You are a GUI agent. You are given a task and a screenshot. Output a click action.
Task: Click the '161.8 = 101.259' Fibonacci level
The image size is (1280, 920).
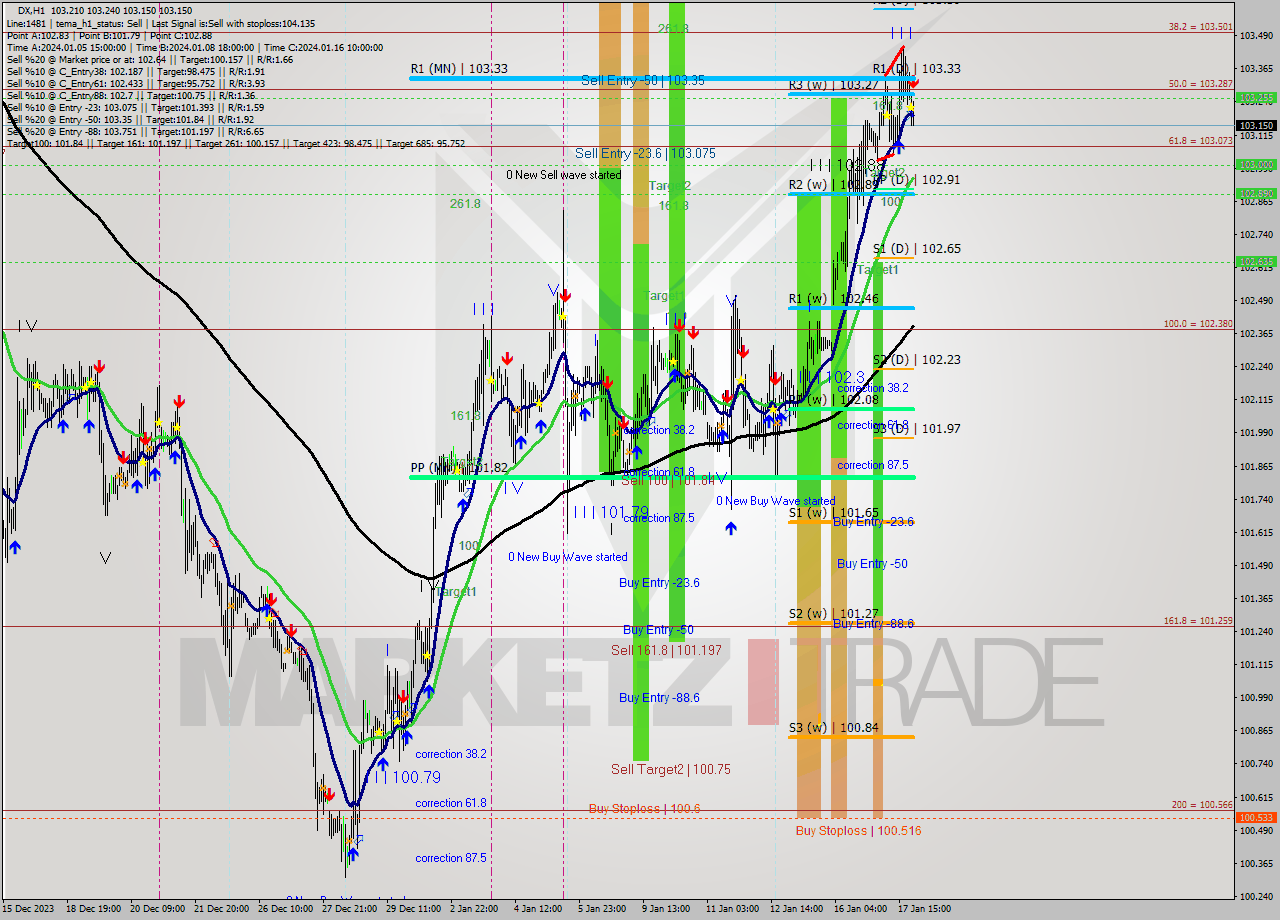tap(1198, 621)
